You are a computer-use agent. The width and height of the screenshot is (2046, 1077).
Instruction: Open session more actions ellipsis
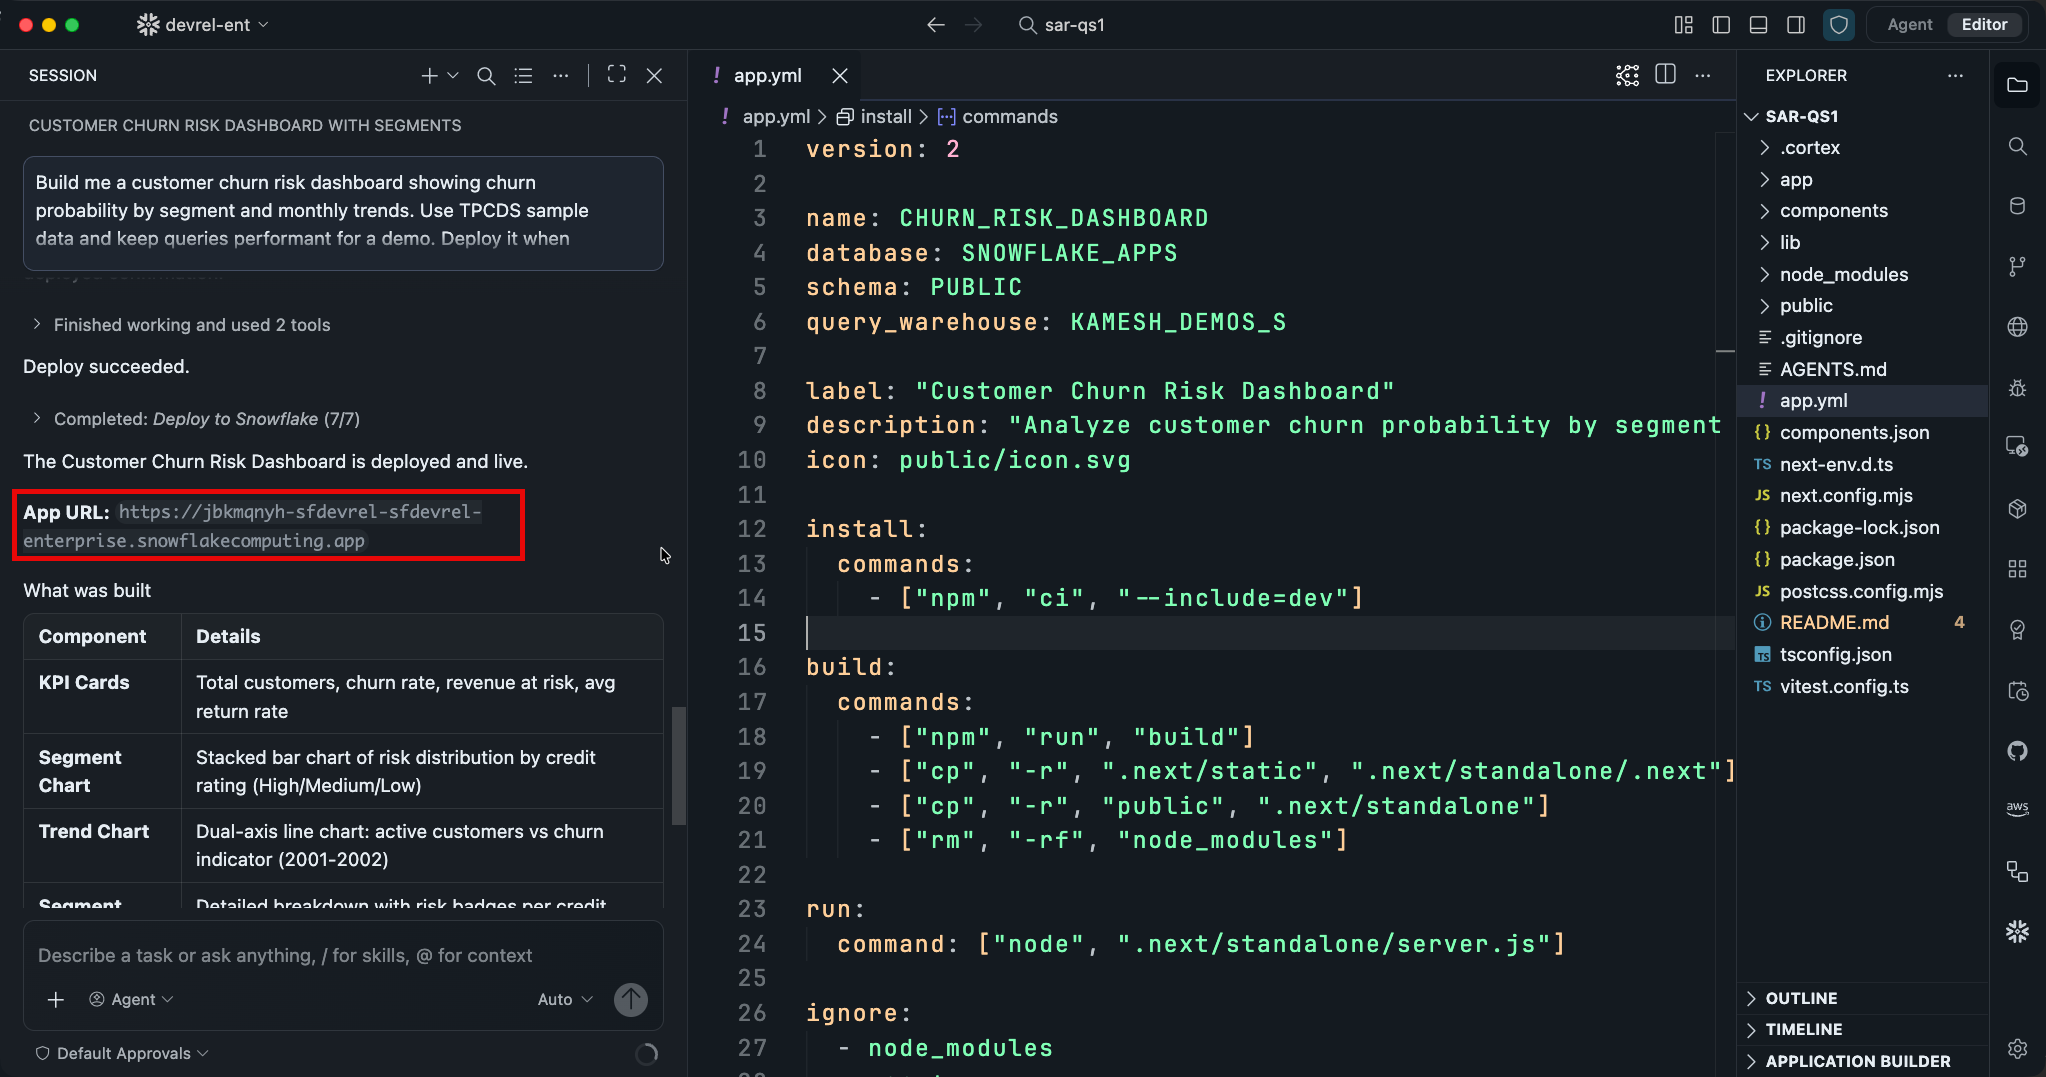[561, 76]
